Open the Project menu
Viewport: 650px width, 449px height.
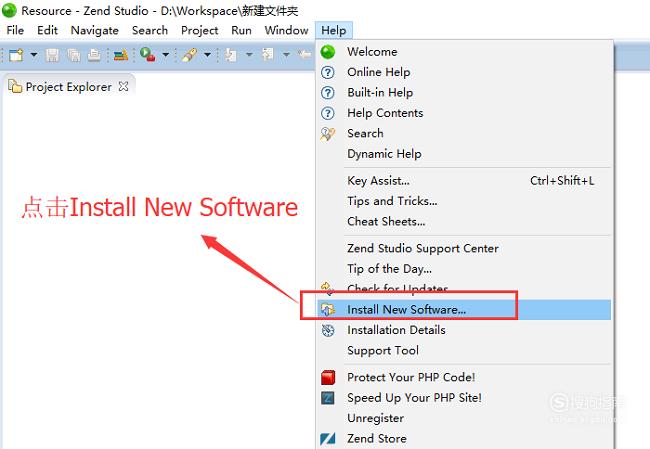[199, 30]
